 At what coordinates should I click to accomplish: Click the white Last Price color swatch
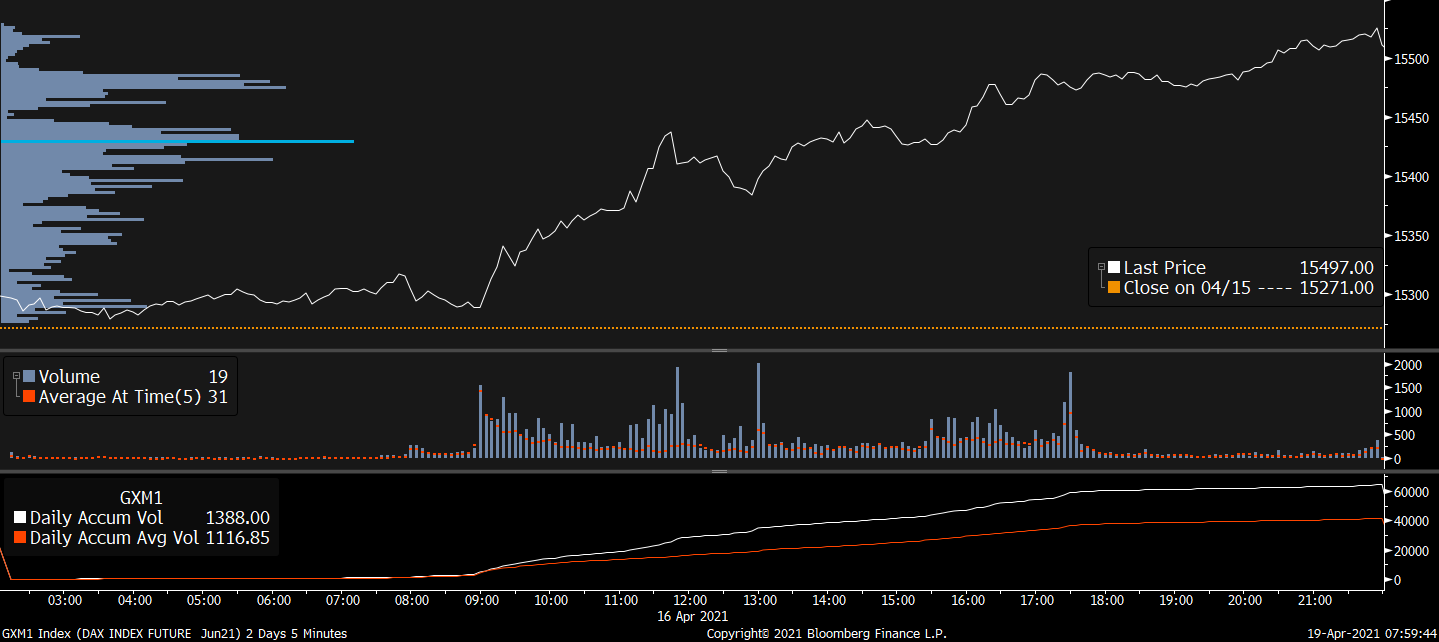pyautogui.click(x=1113, y=268)
